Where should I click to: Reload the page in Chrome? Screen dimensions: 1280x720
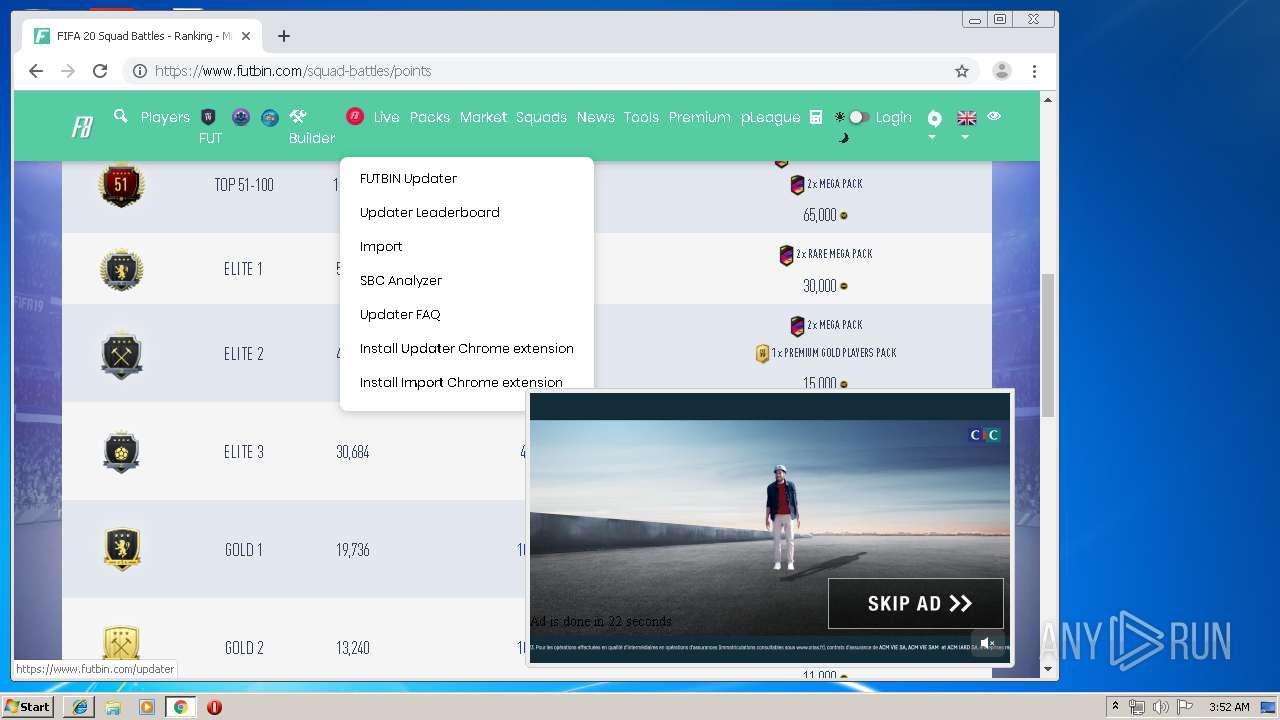click(x=100, y=71)
